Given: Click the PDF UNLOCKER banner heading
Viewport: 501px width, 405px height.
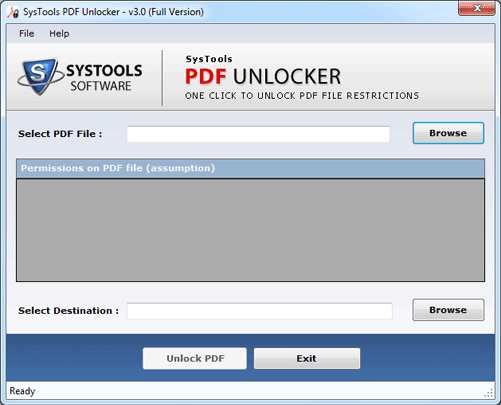Looking at the screenshot, I should pos(263,76).
